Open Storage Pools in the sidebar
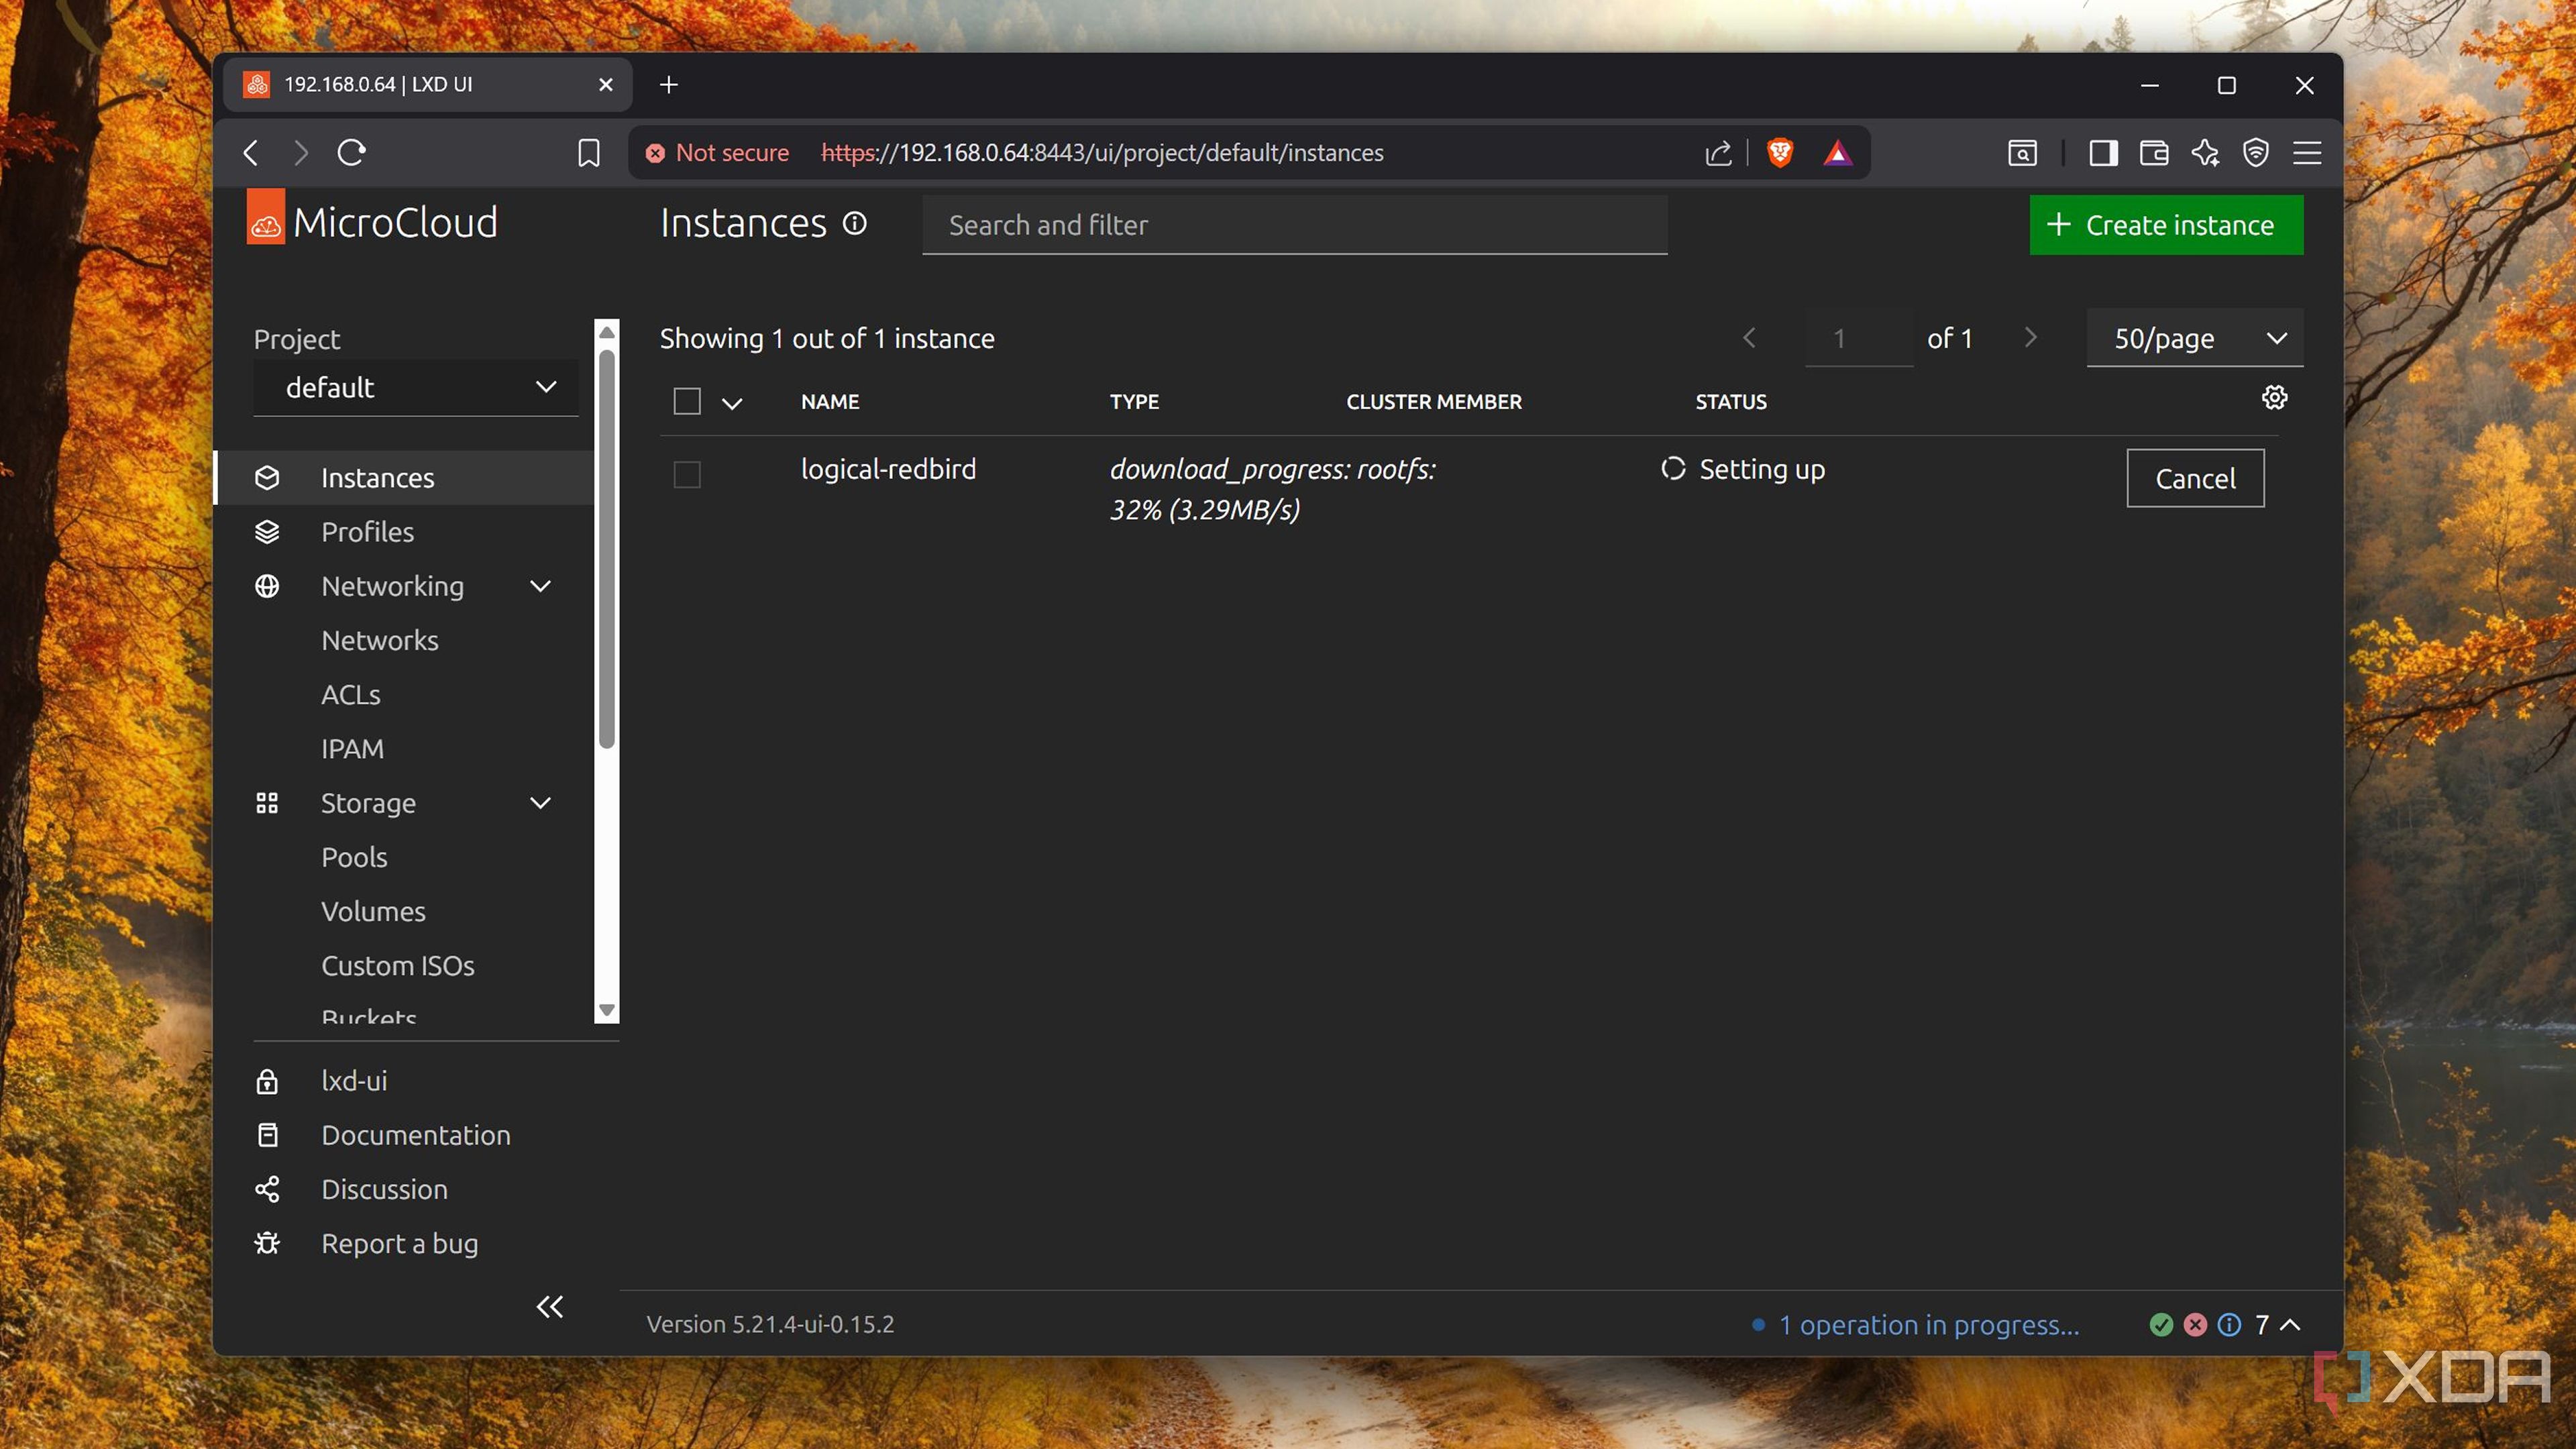Viewport: 2576px width, 1449px height. click(x=354, y=857)
